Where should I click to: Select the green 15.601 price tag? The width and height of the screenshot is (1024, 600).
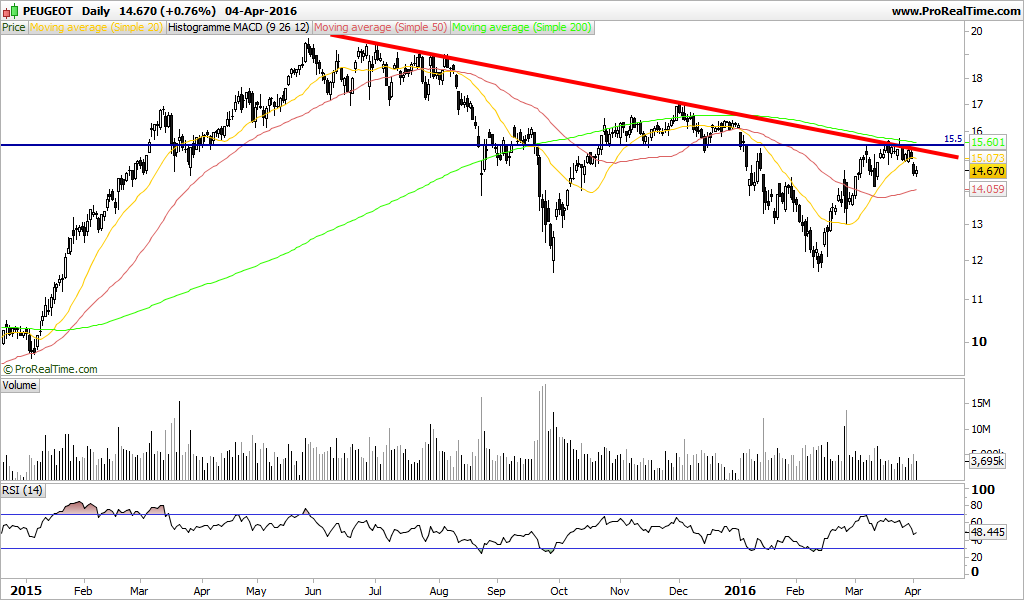(x=987, y=142)
